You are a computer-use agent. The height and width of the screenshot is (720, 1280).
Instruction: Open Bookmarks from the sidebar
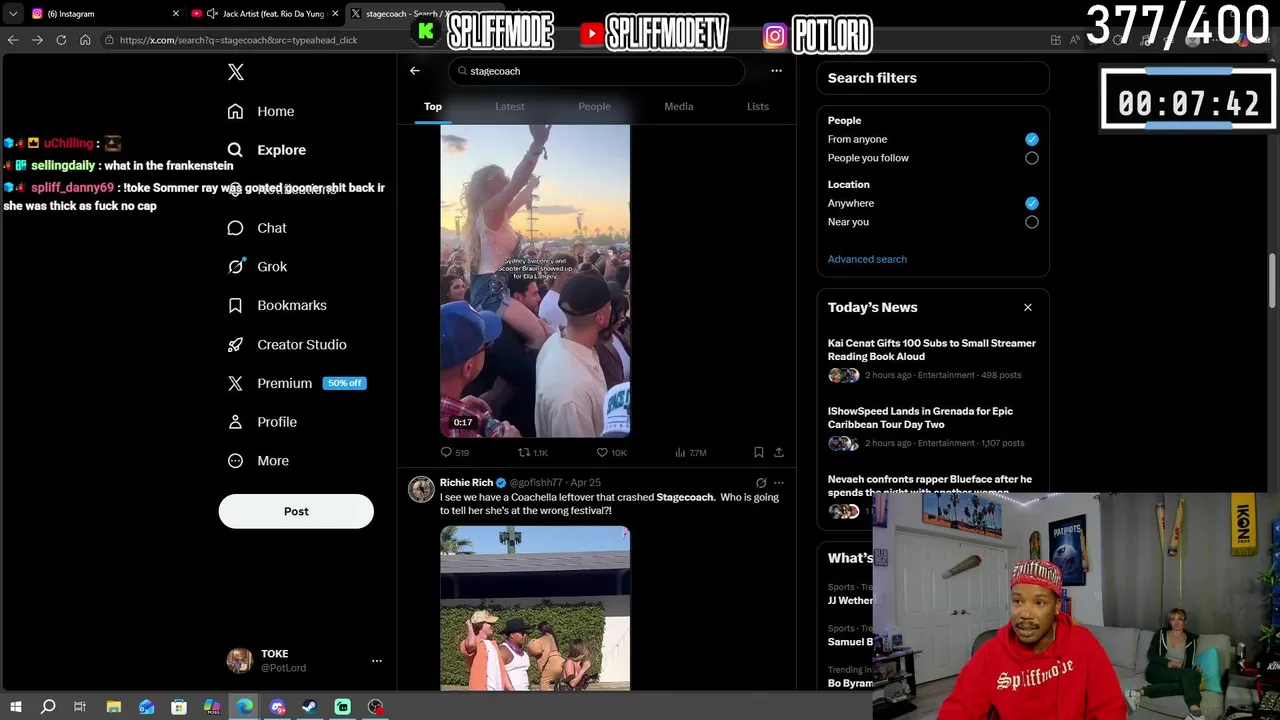pyautogui.click(x=277, y=305)
